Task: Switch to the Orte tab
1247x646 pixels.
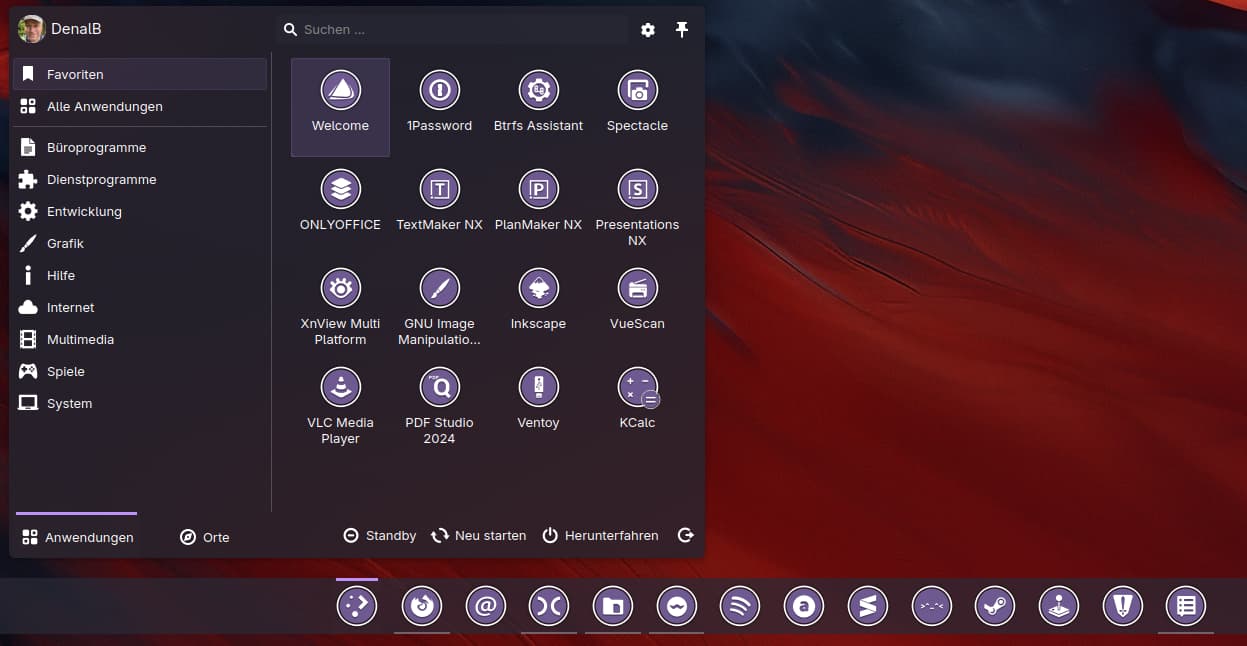Action: (205, 537)
